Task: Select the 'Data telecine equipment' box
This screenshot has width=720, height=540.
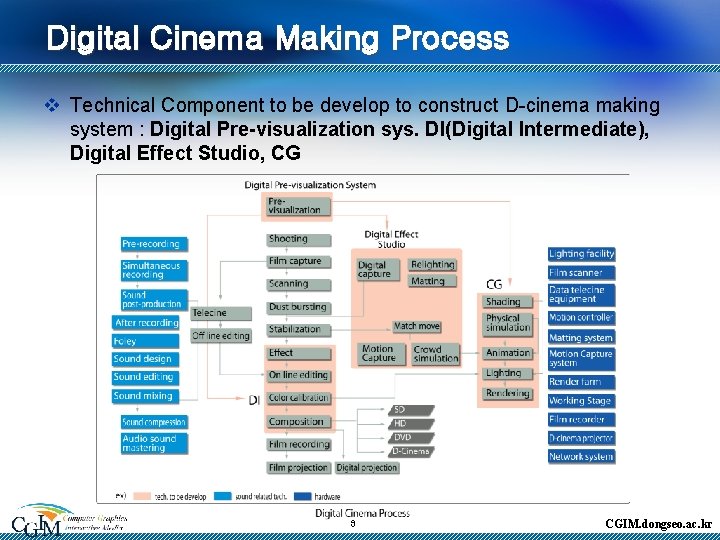Action: [581, 295]
